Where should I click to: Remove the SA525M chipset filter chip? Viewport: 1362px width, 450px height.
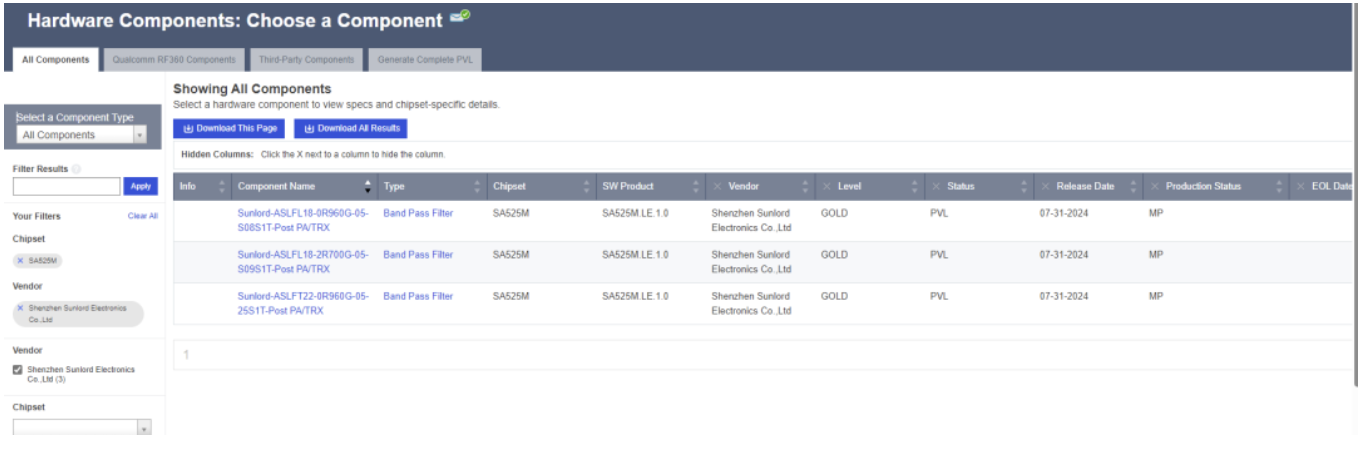click(x=20, y=260)
